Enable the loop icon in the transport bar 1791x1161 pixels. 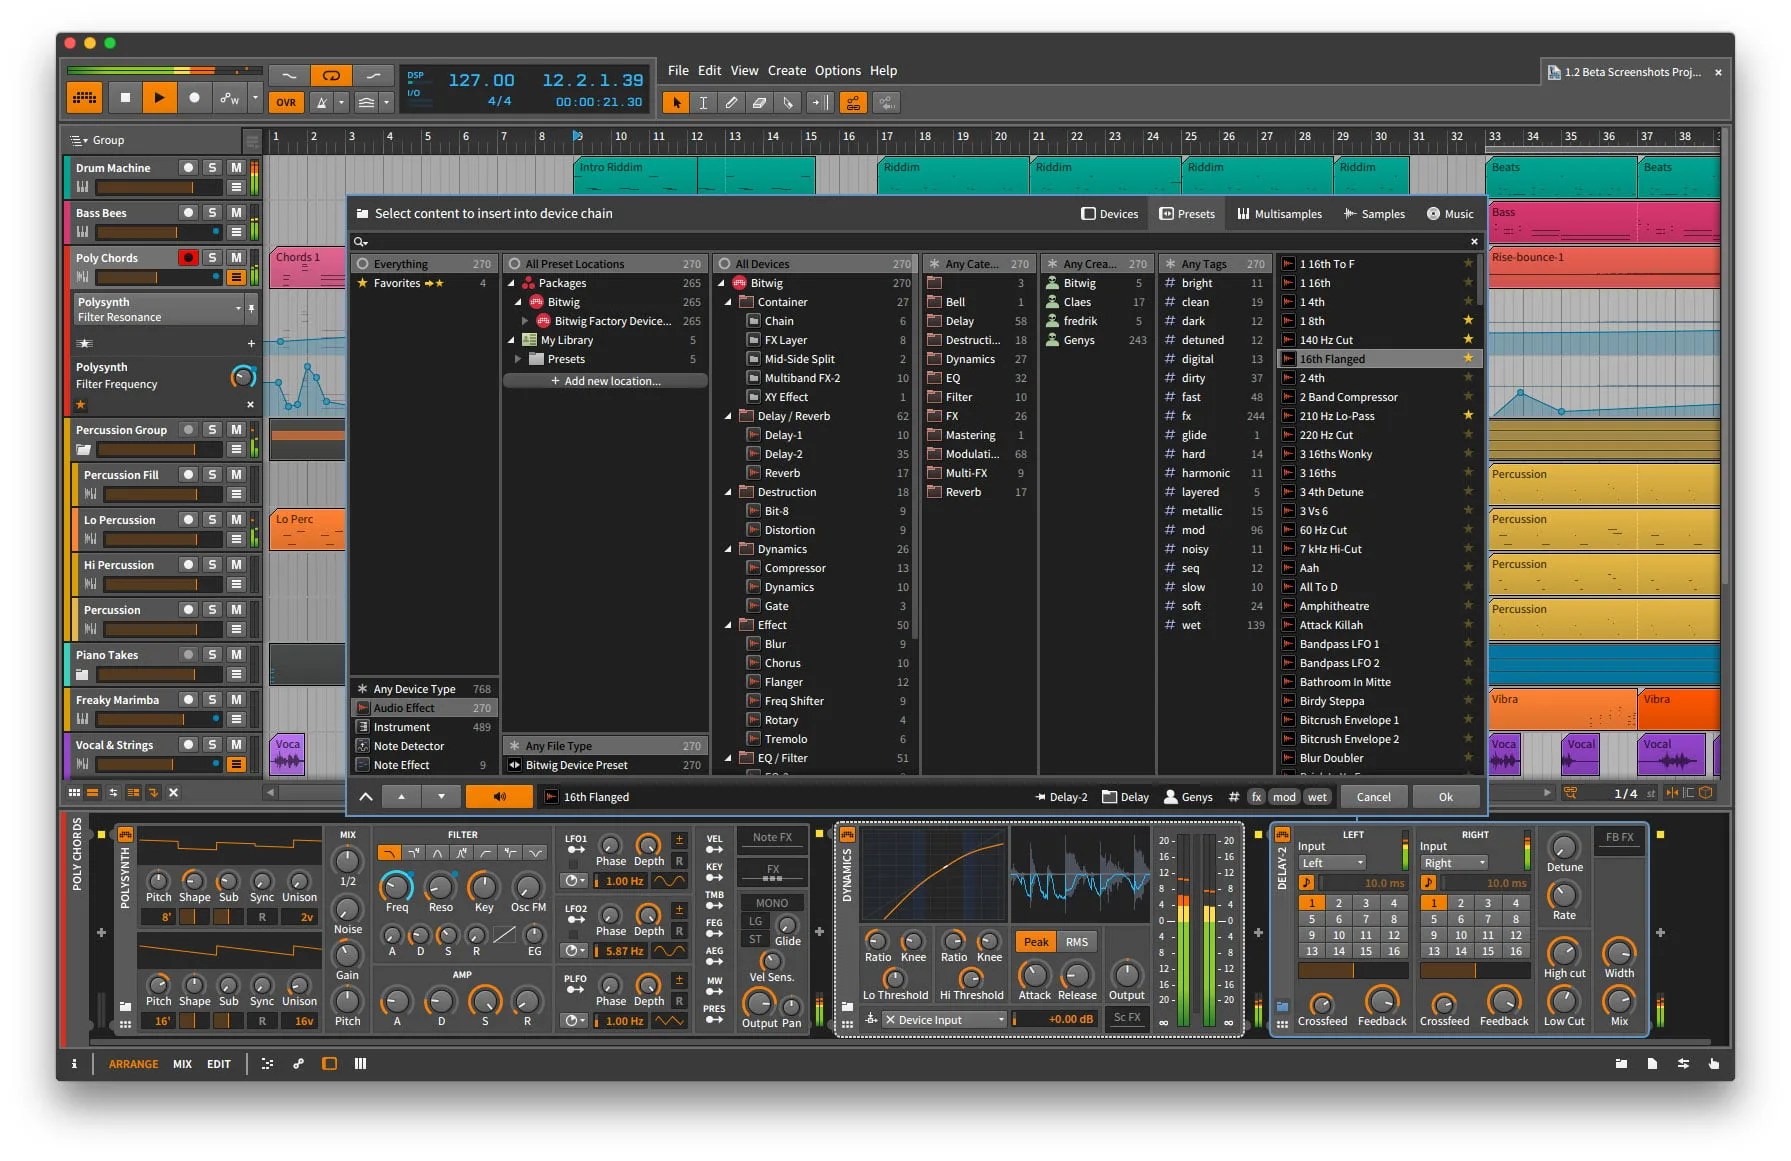coord(331,75)
